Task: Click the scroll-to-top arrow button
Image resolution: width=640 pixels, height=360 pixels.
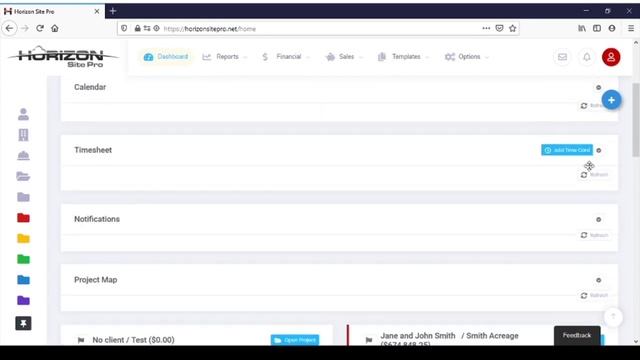Action: pos(613,316)
